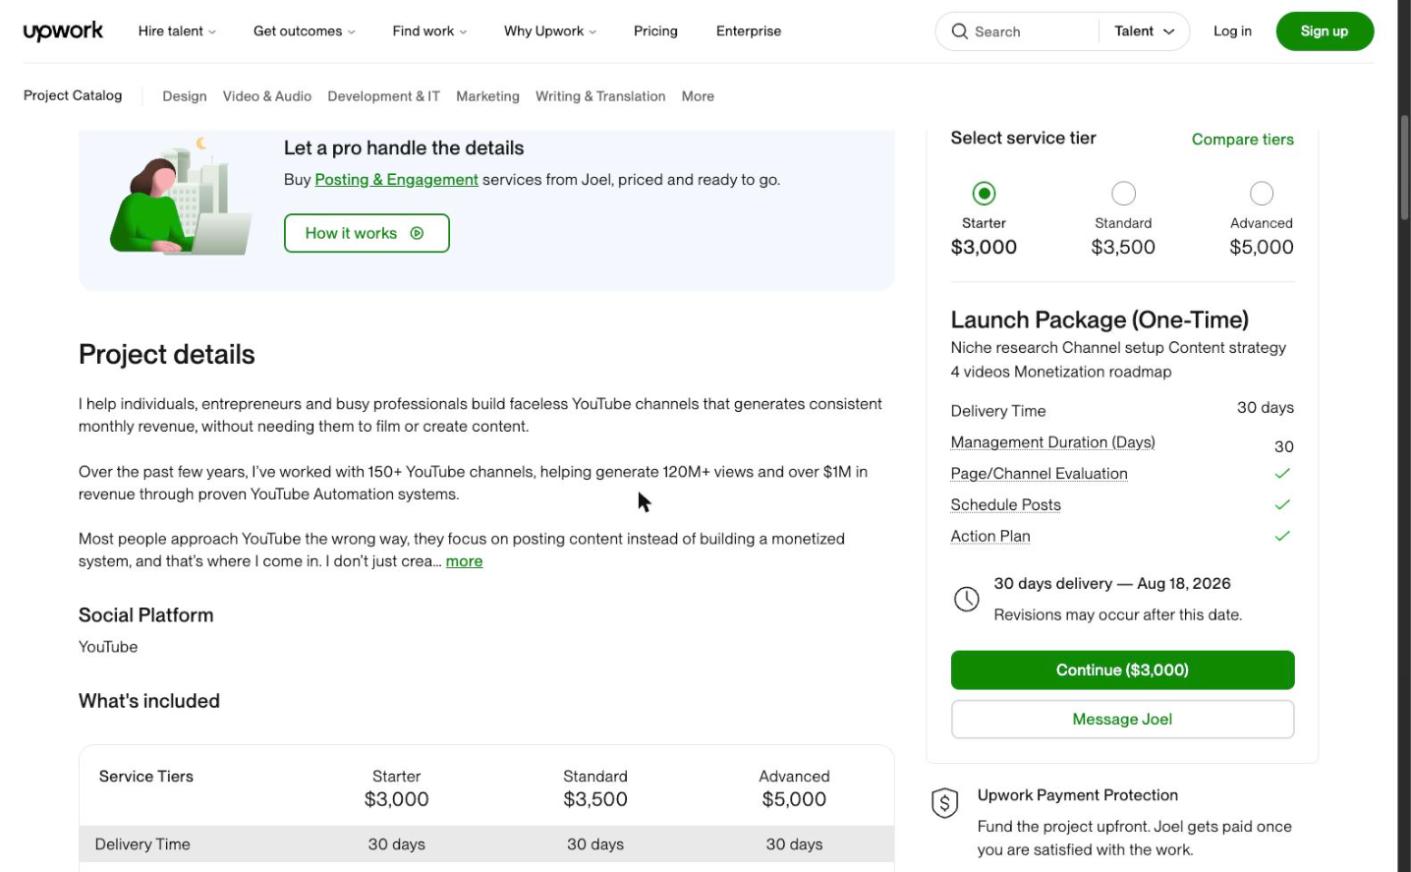
Task: Click the Schedule Posts checkmark
Action: (1283, 505)
